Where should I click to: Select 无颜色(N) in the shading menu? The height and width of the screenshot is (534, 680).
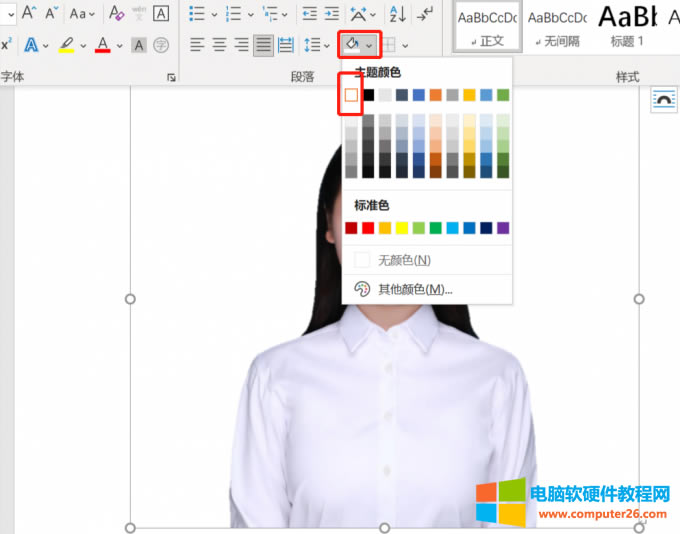[x=404, y=260]
